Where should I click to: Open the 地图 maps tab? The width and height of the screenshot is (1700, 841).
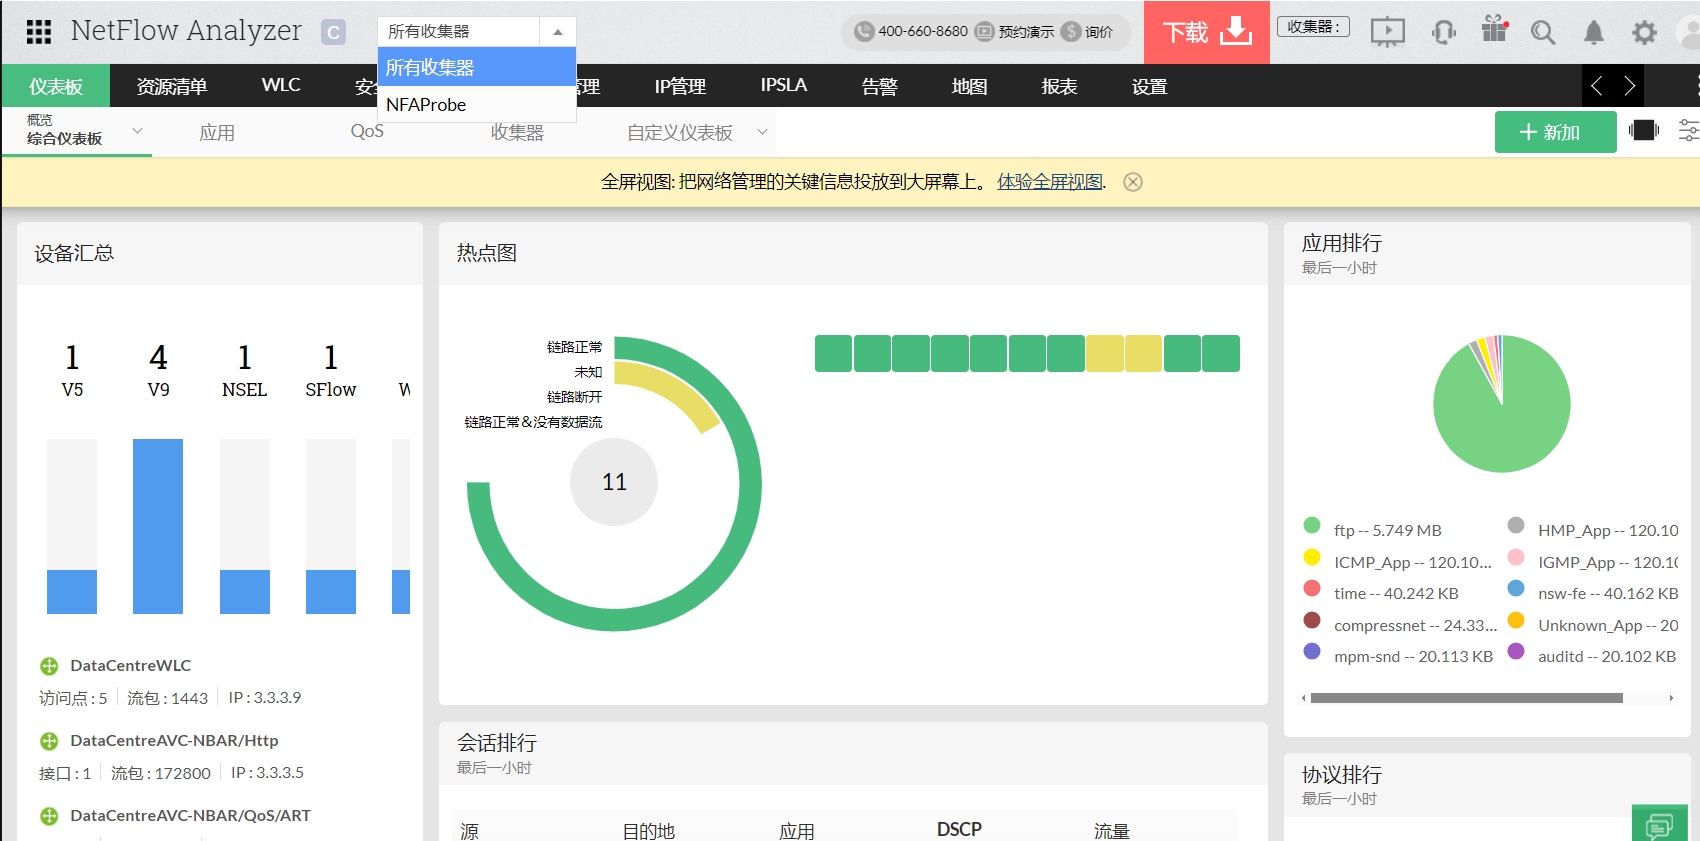[x=969, y=86]
